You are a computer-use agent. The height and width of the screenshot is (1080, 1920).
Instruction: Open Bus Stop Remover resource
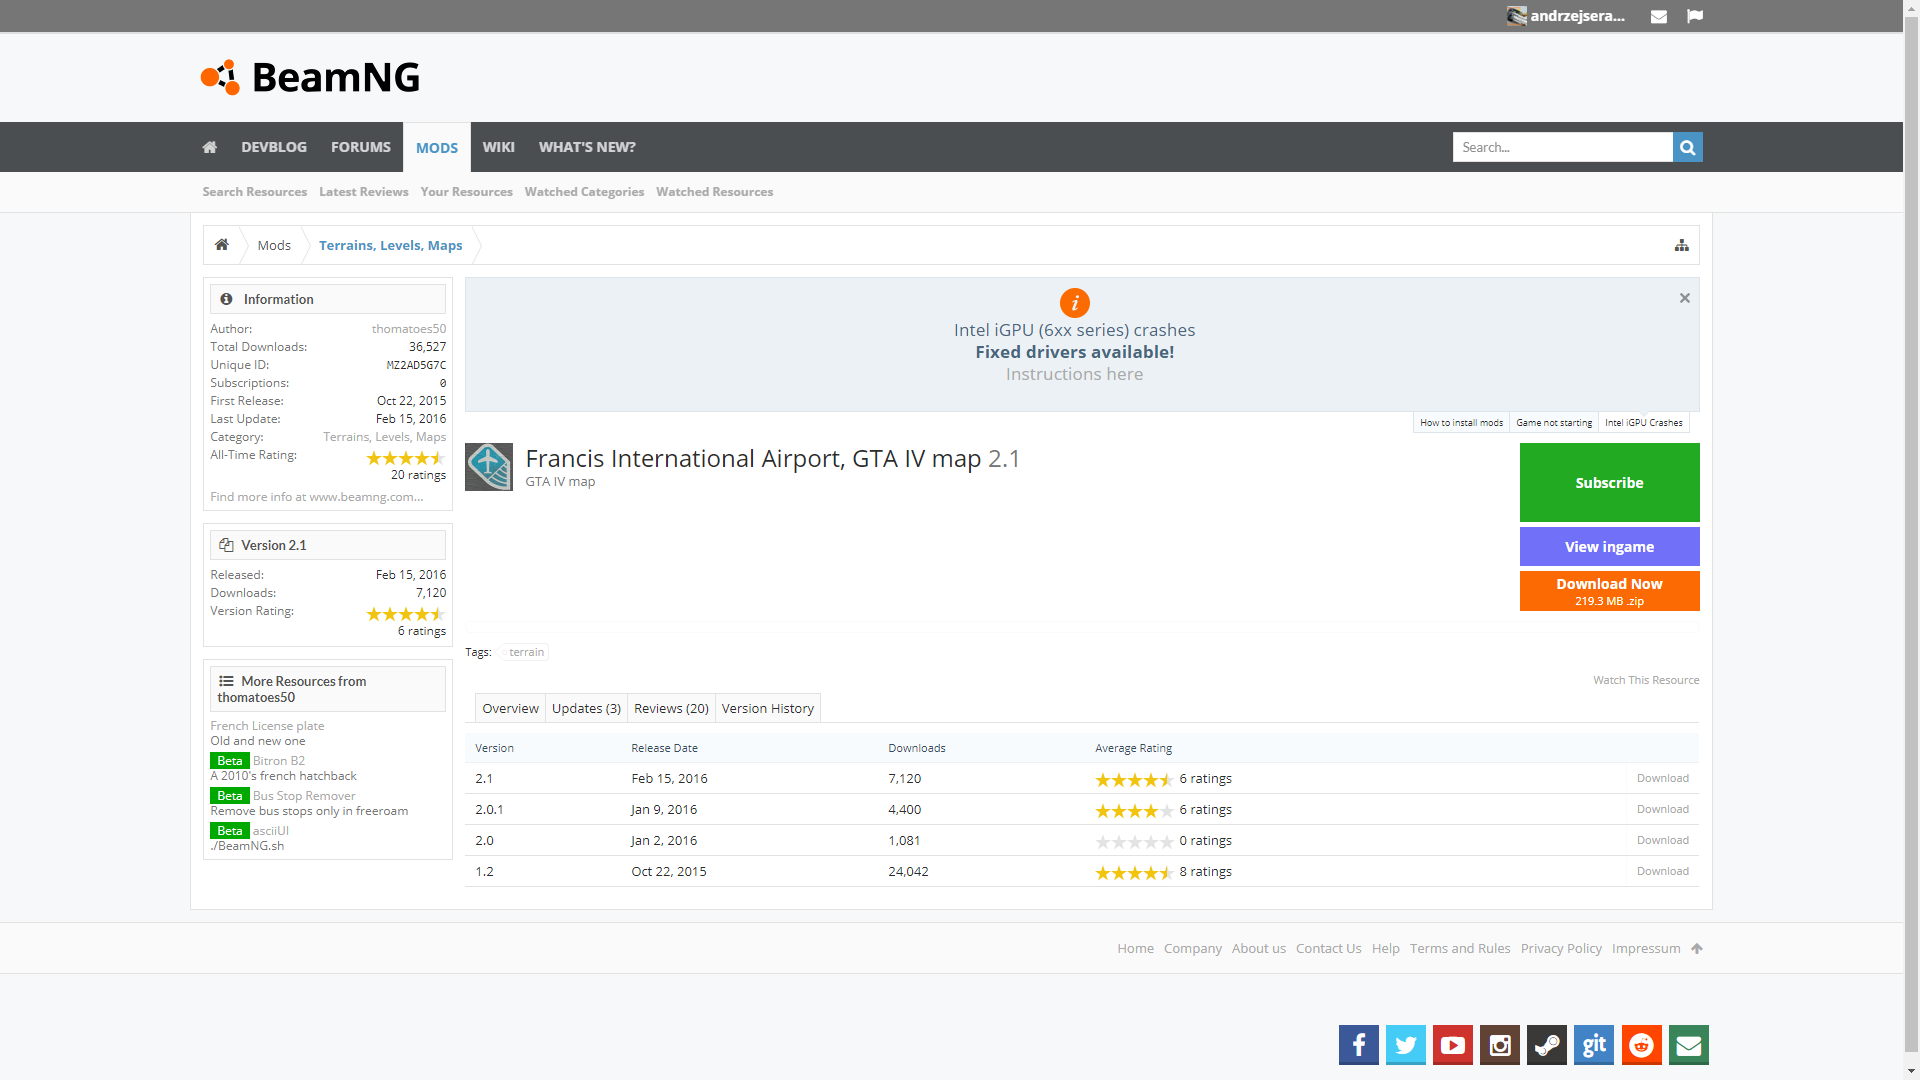[x=304, y=796]
